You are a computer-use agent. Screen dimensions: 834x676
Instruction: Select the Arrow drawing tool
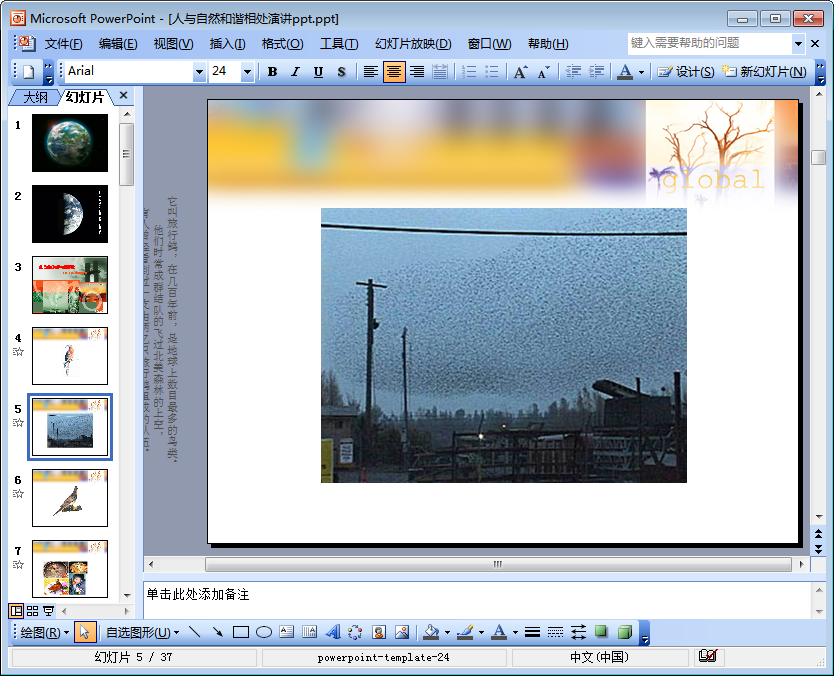218,632
